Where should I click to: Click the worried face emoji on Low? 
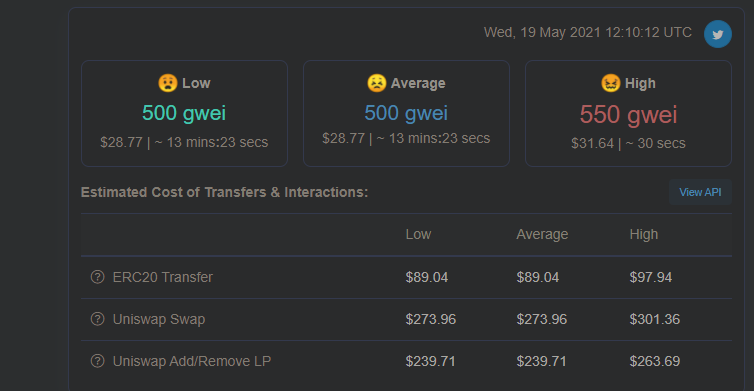[168, 83]
